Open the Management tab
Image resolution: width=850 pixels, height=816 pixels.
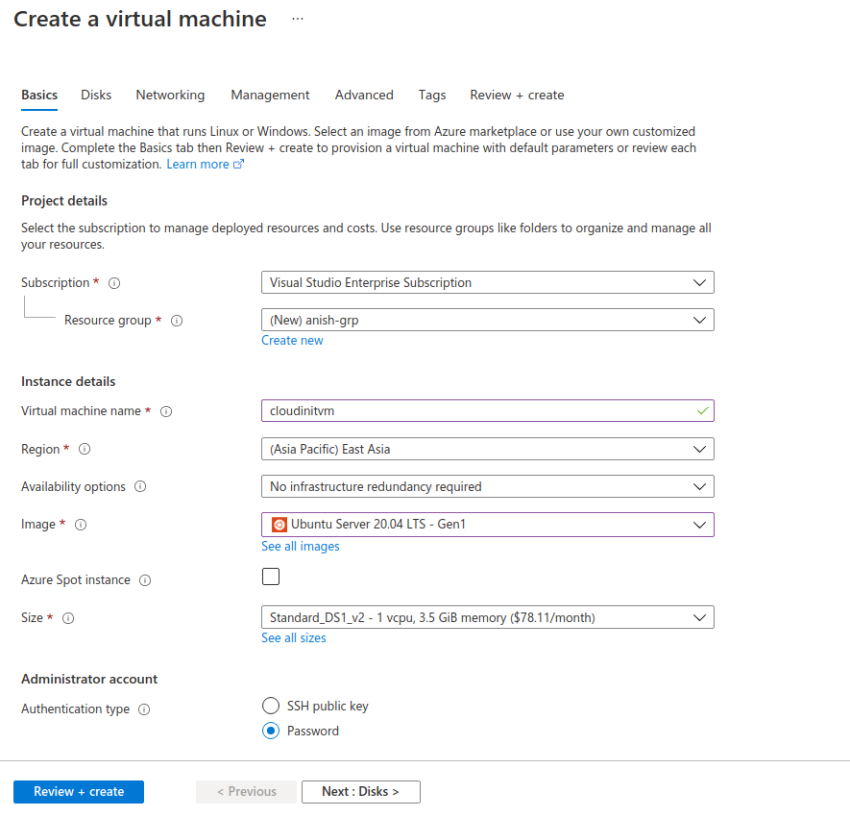(x=269, y=95)
